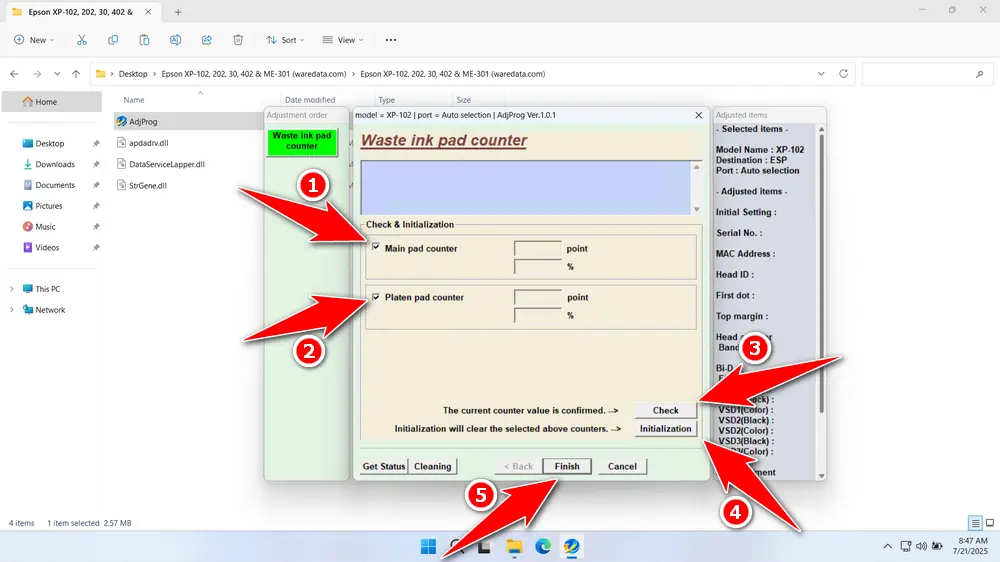Click Platen pad counter percent field
The height and width of the screenshot is (562, 1000).
point(538,315)
